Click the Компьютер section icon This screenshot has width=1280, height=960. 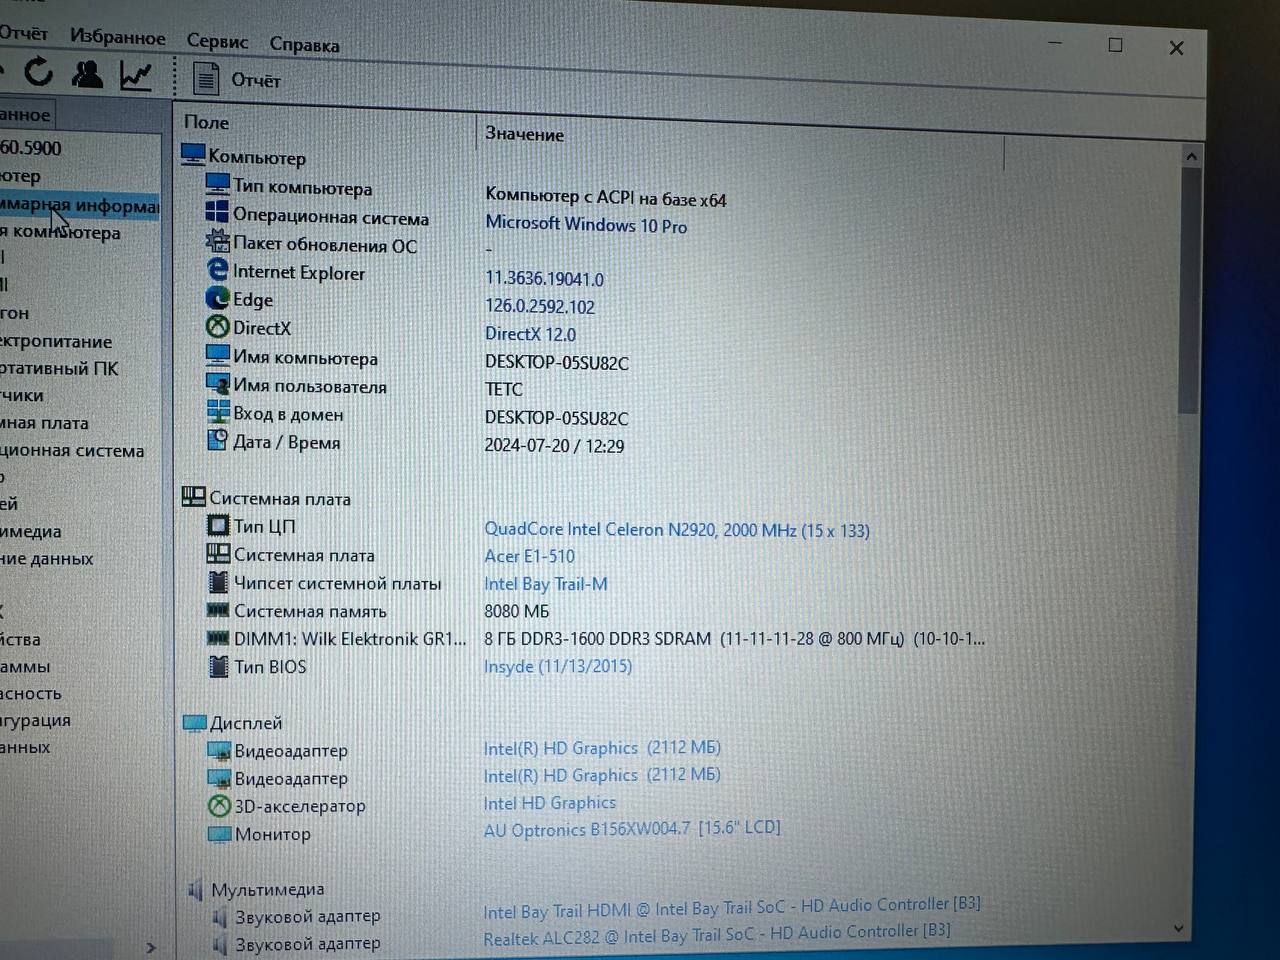(193, 154)
